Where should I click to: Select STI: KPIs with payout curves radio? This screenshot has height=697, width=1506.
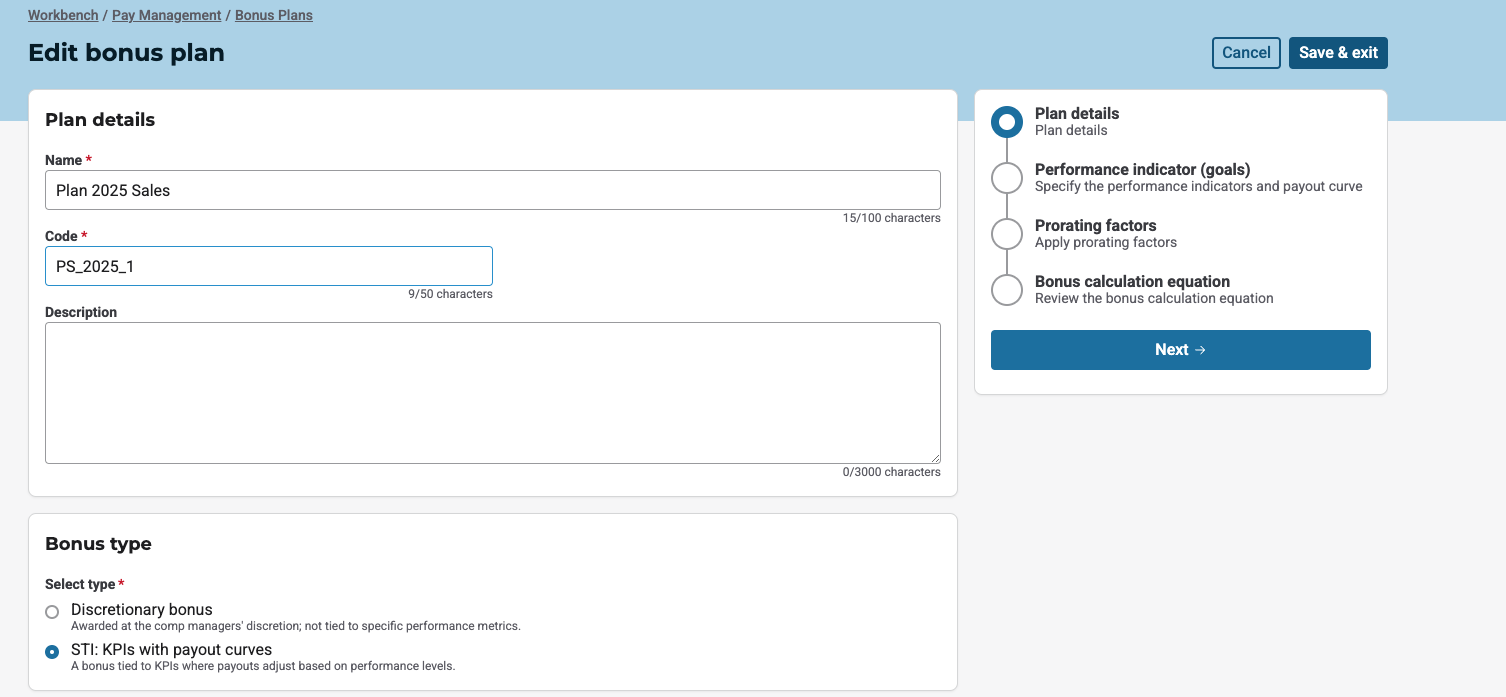coord(52,652)
